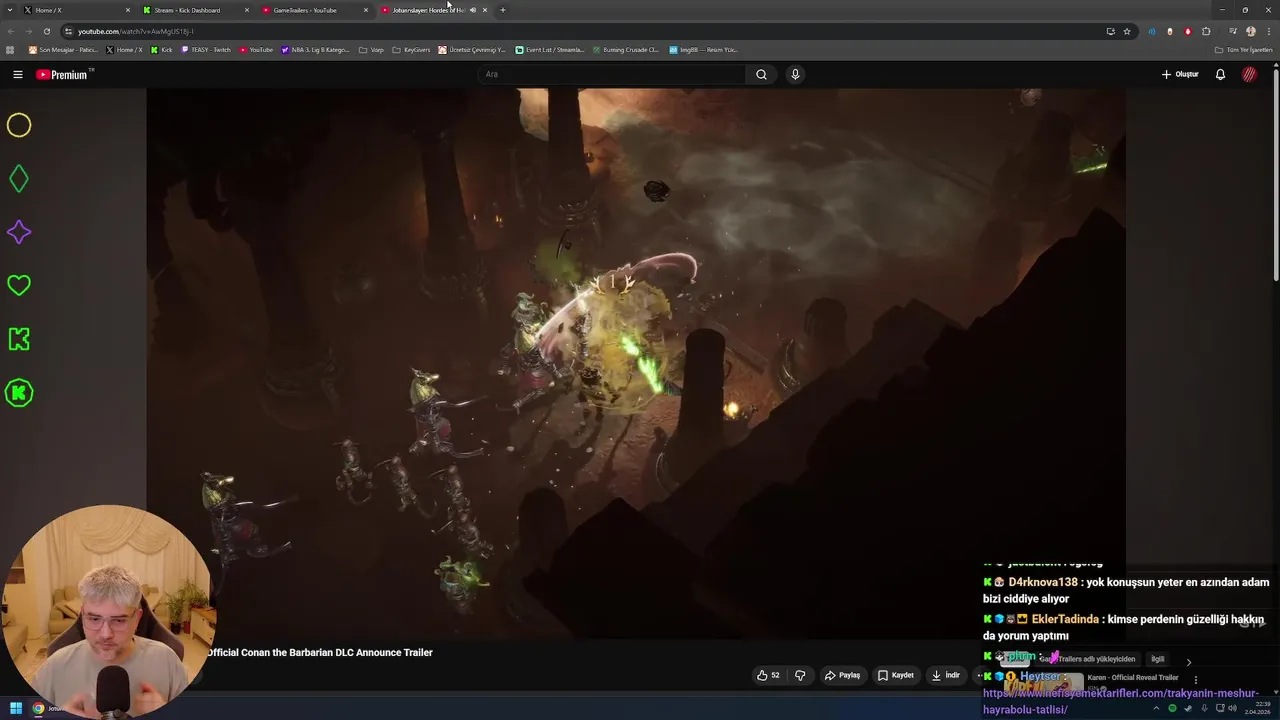Viewport: 1280px width, 720px height.
Task: Open Chrome from the Windows taskbar
Action: click(38, 708)
